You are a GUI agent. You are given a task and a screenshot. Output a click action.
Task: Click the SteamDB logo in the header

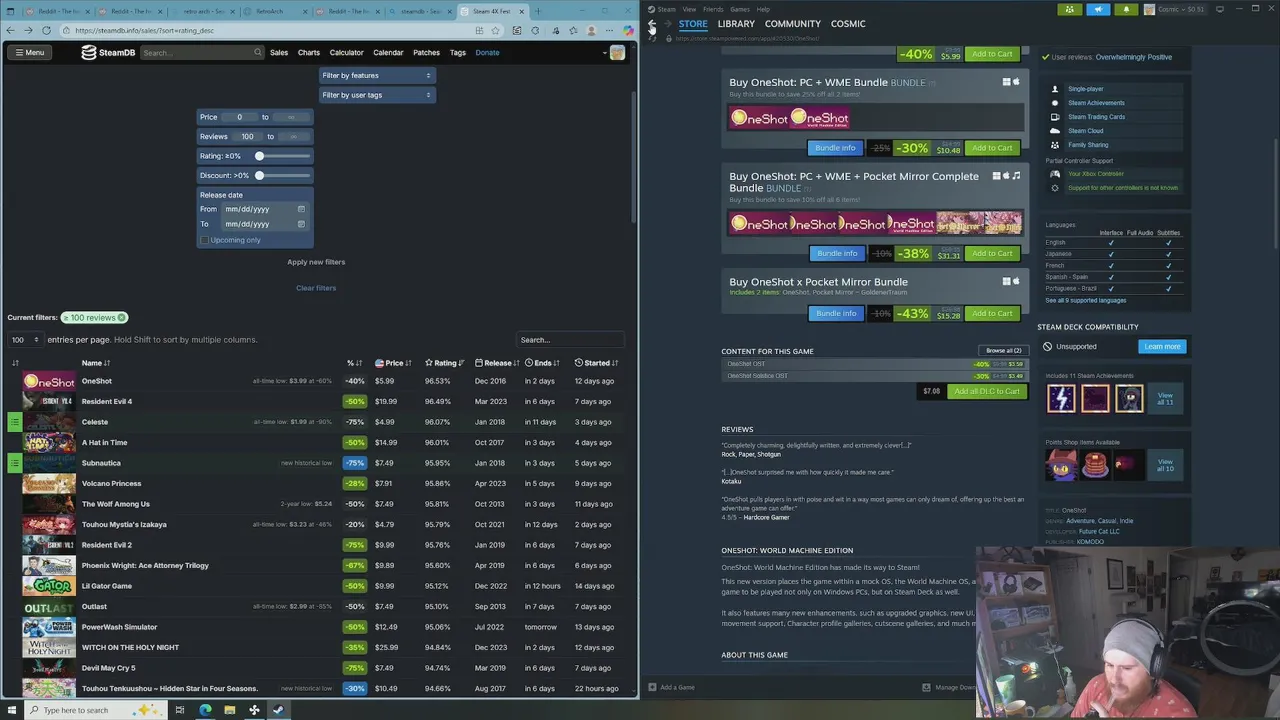point(107,52)
